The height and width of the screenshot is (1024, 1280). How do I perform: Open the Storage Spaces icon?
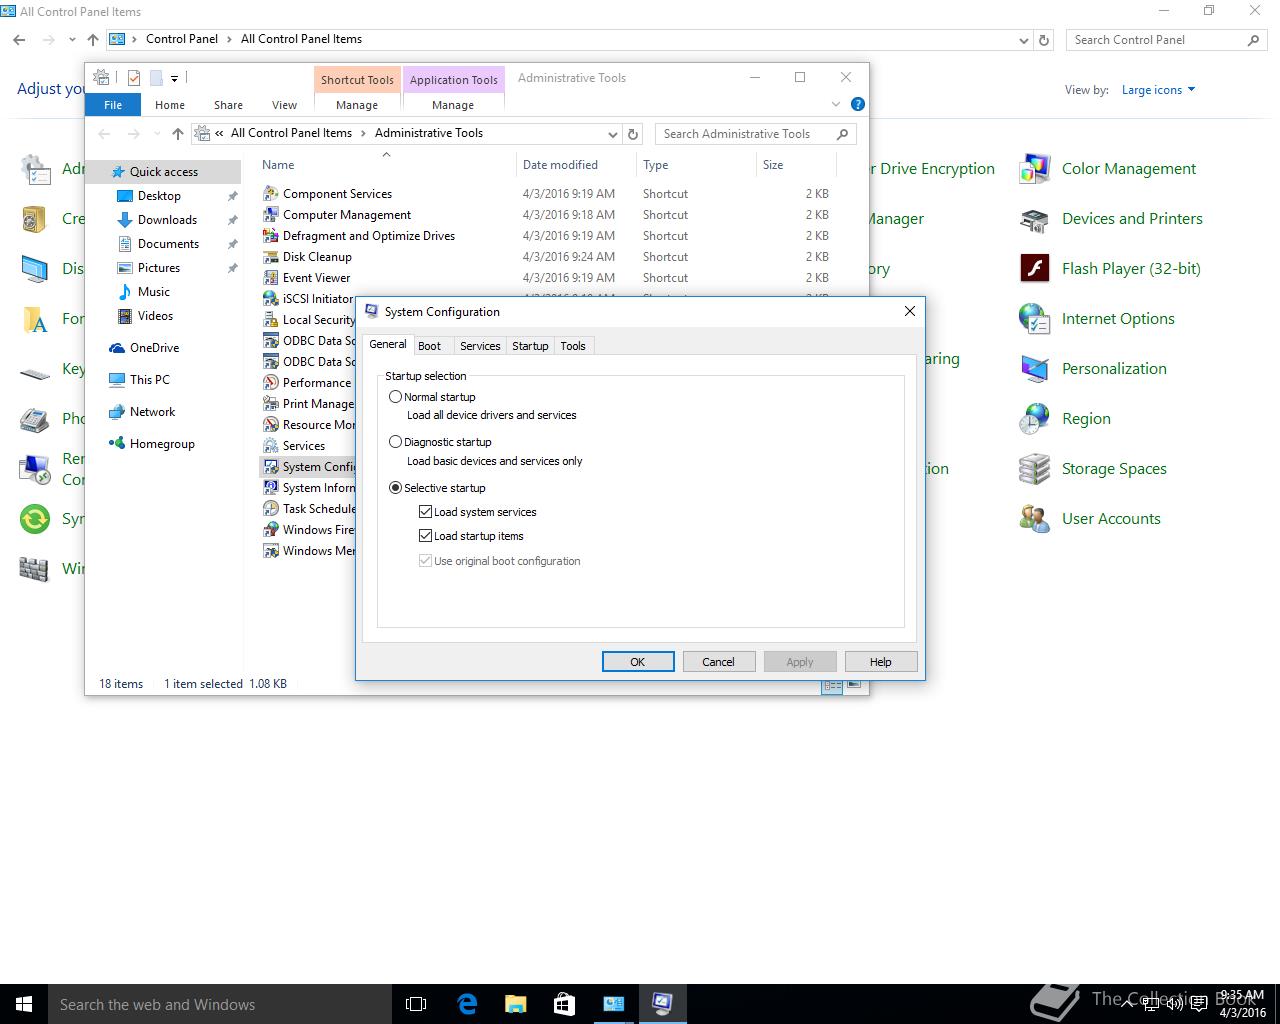click(1034, 469)
